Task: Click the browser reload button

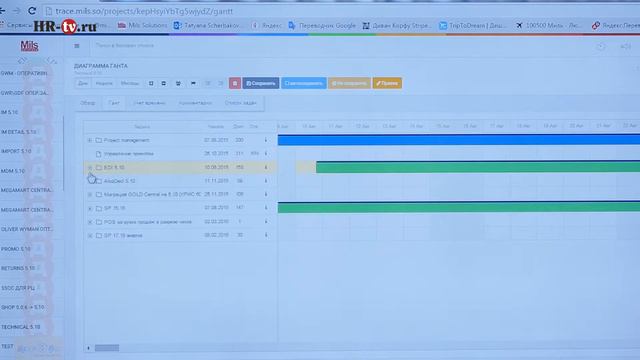Action: [x=32, y=11]
